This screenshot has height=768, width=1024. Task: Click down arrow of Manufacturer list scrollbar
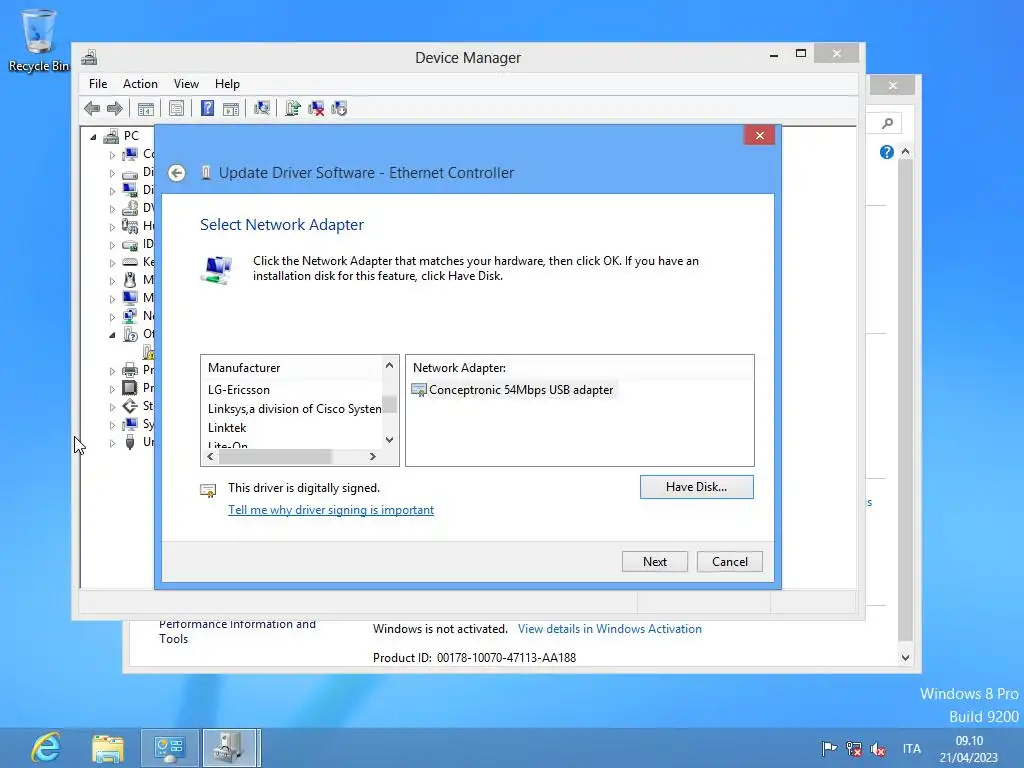(x=389, y=440)
